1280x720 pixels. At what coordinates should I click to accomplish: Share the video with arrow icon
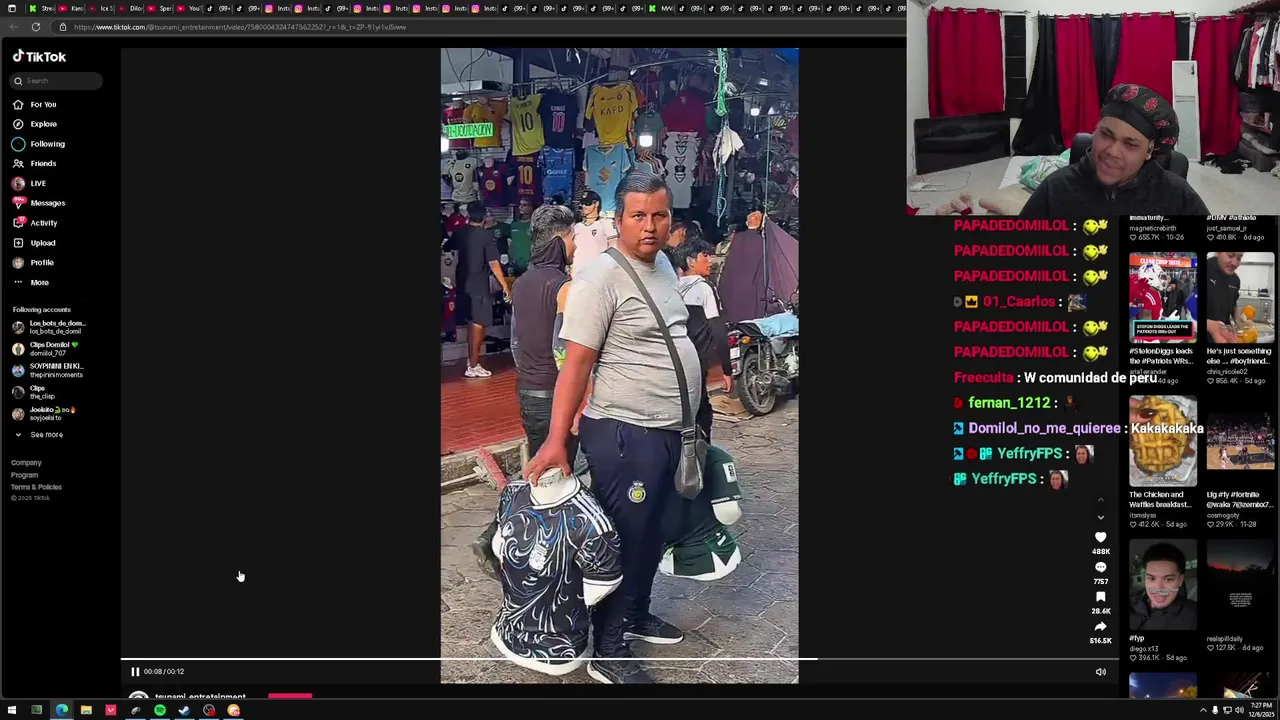[1101, 627]
